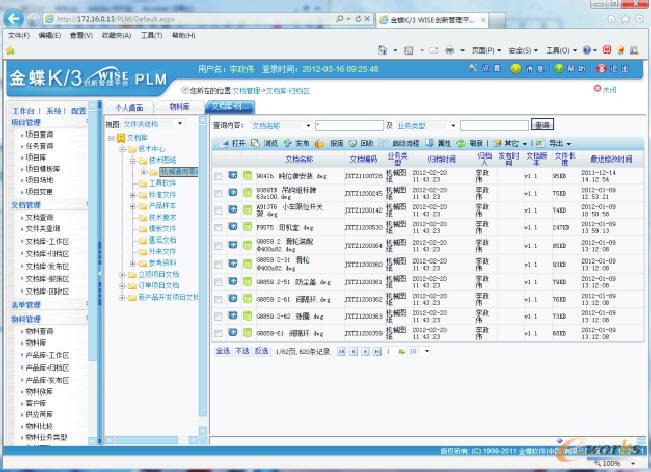Tick the checkbox for the 司机室.dwg row
Screen dimensions: 651x472
click(218, 227)
